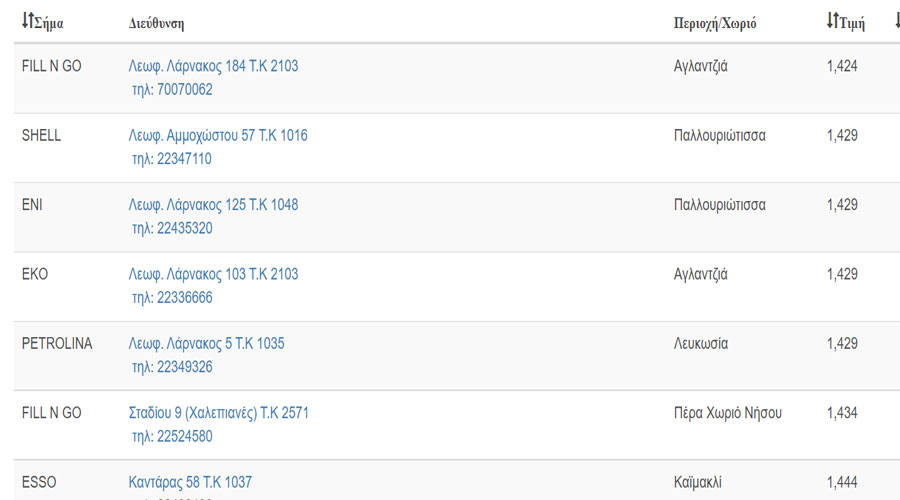The width and height of the screenshot is (900, 500).
Task: Select the SHELL brand cell
Action: [41, 135]
